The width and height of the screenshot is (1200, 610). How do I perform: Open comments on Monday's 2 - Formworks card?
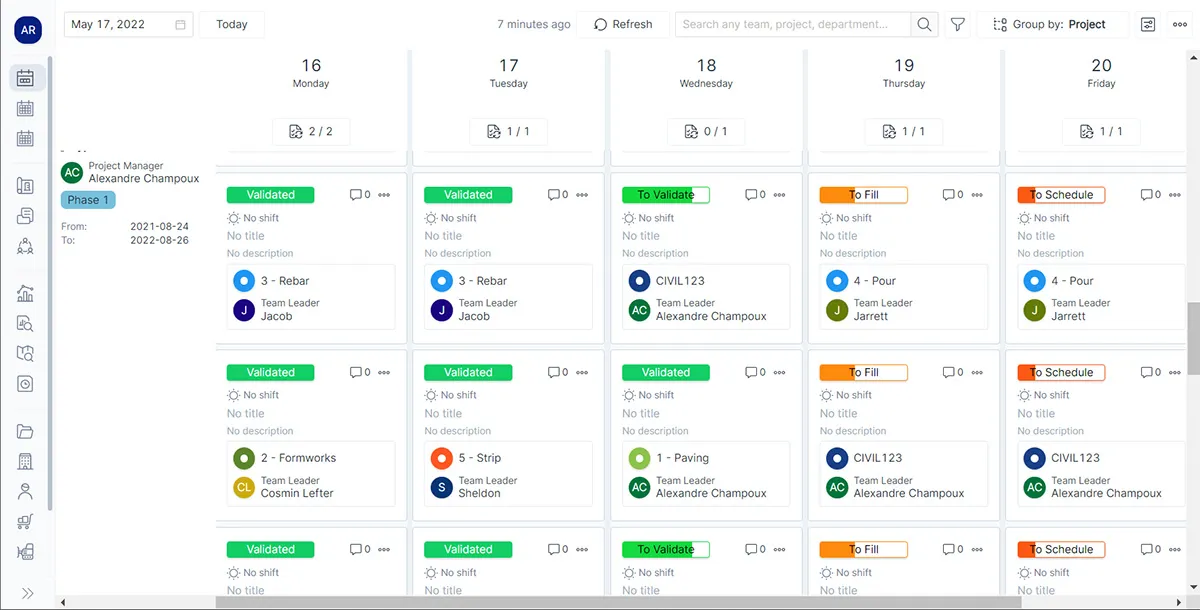click(360, 372)
